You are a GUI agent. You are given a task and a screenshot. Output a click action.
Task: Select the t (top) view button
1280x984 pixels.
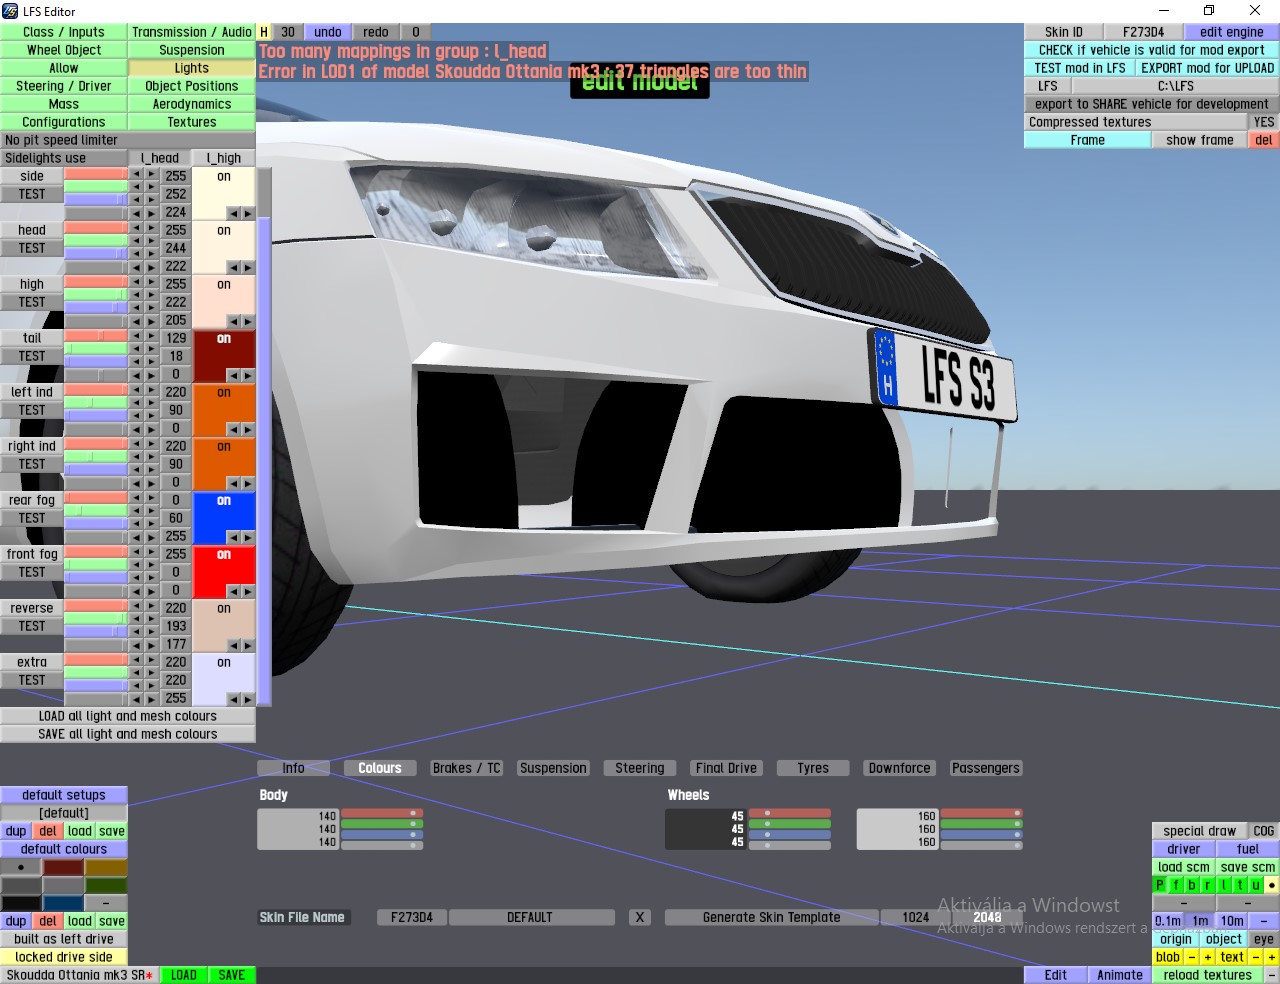coord(1240,885)
